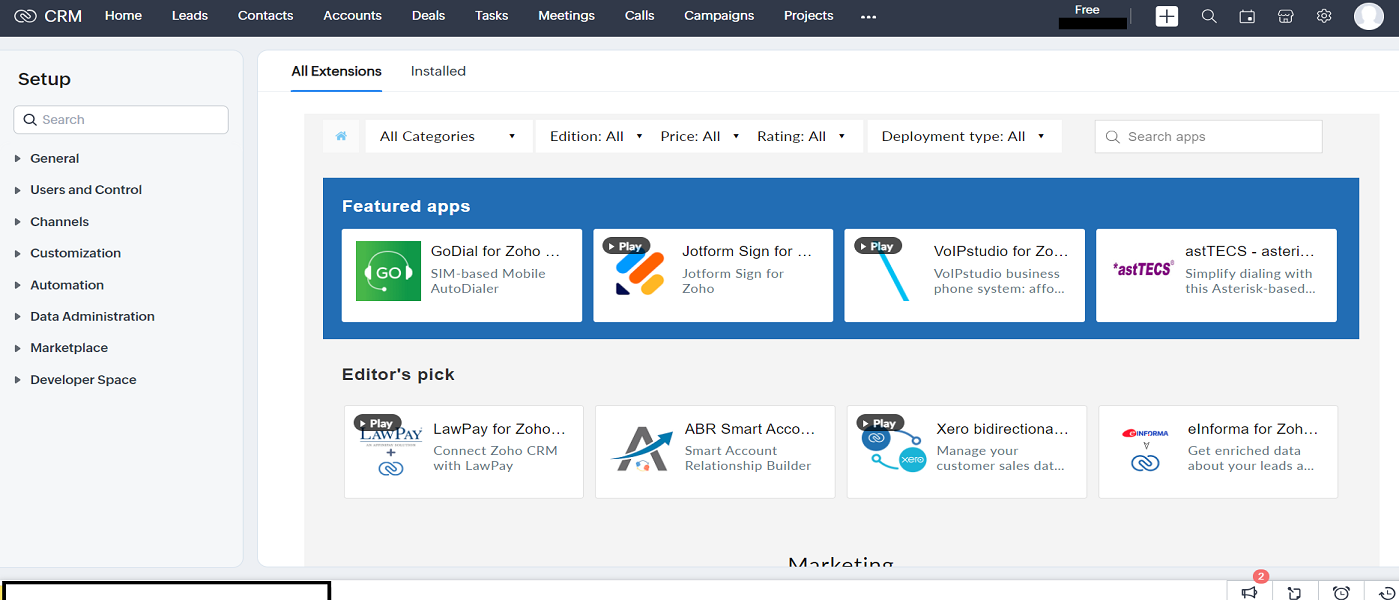Play the Xero bidirectional video
The image size is (1399, 600).
(x=880, y=423)
